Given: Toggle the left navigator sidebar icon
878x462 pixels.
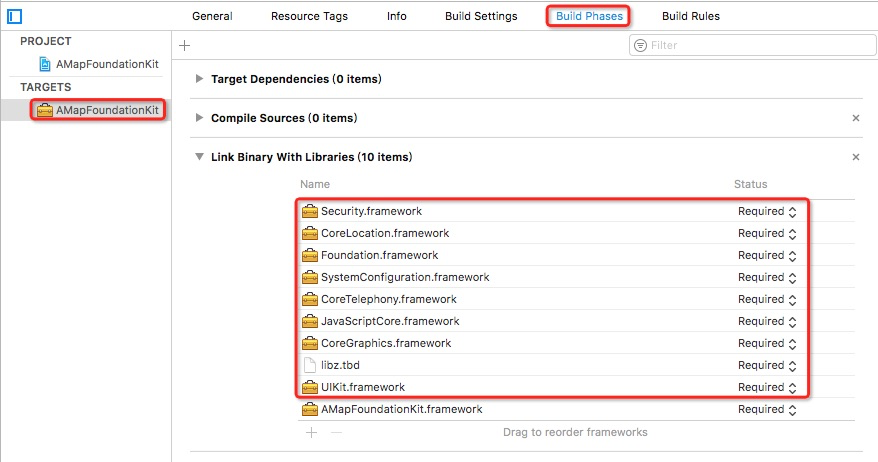Looking at the screenshot, I should point(15,16).
